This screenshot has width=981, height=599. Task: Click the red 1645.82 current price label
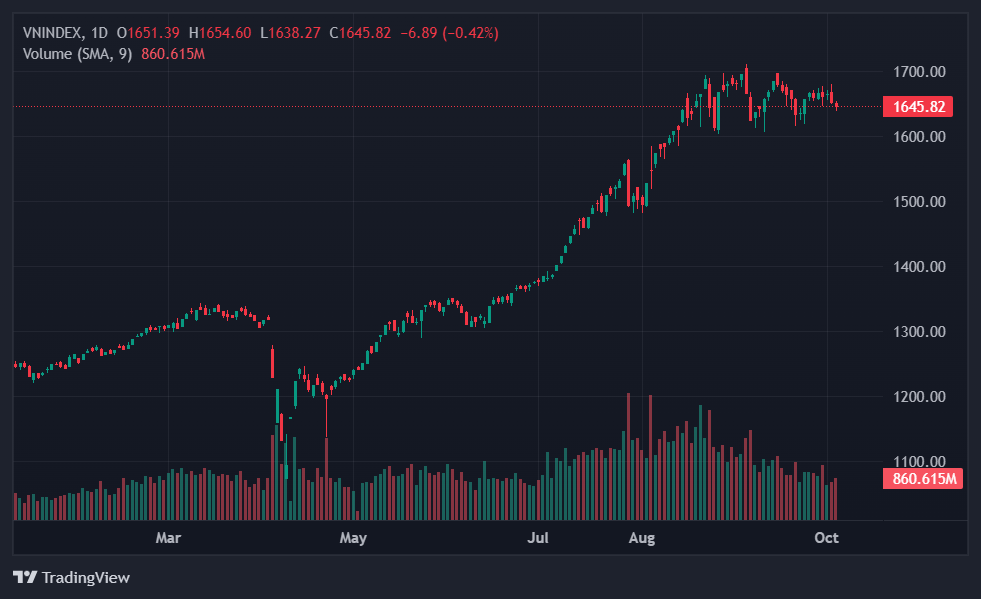[x=917, y=106]
